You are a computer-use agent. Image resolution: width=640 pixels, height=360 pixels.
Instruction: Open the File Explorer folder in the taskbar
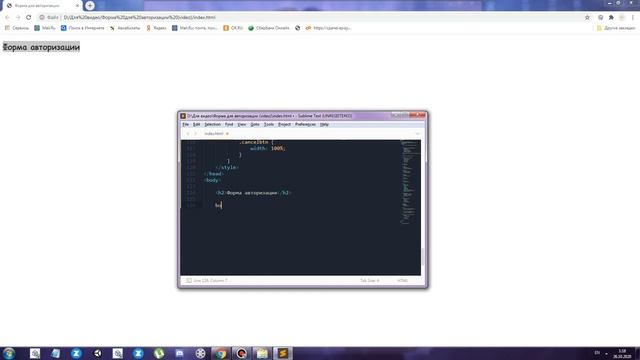[x=262, y=353]
